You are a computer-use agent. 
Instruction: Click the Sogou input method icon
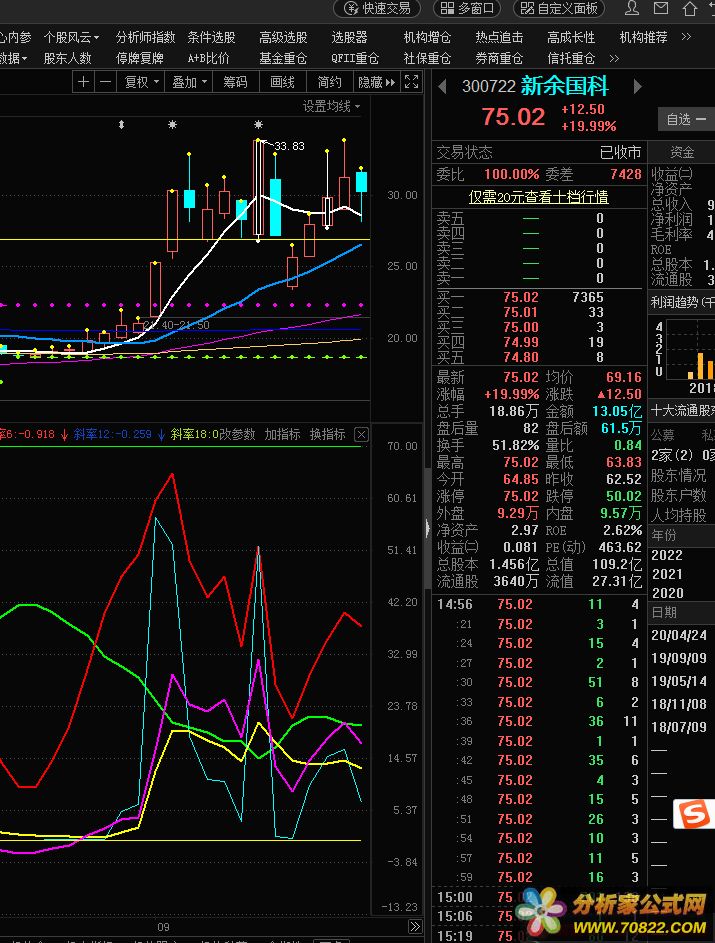click(693, 813)
